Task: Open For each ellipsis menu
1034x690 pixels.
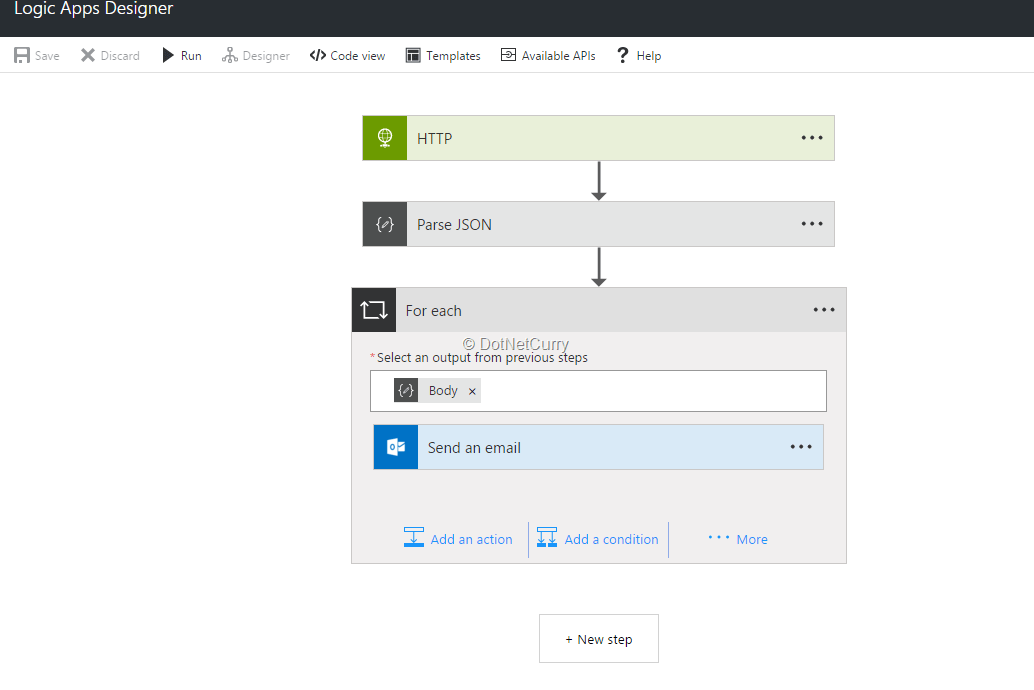Action: [x=824, y=309]
